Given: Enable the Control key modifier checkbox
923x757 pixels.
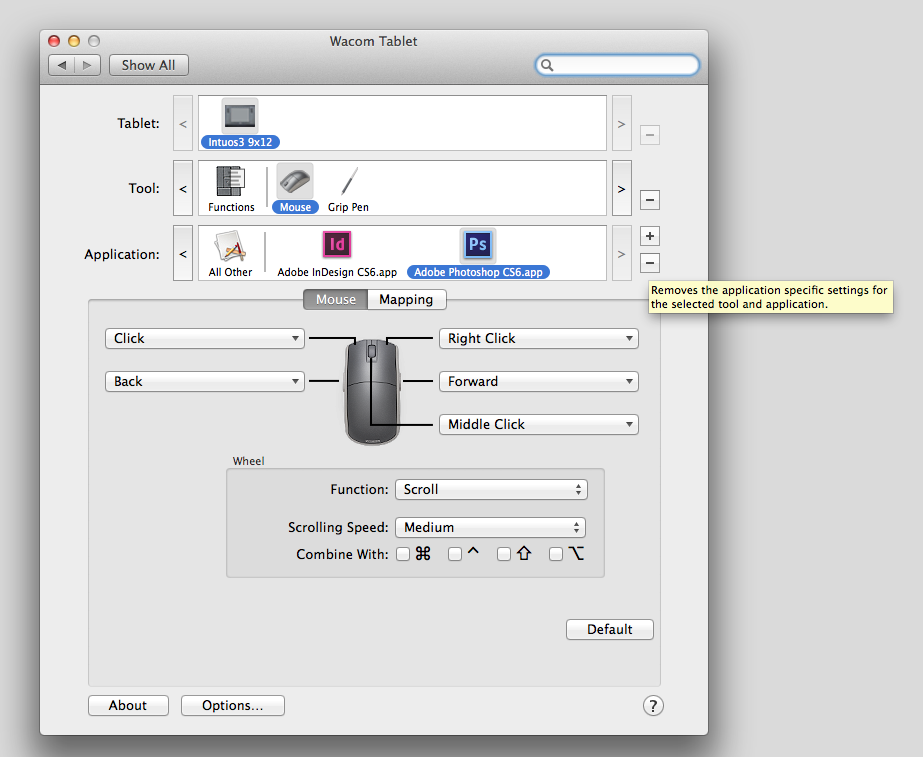Looking at the screenshot, I should (455, 554).
